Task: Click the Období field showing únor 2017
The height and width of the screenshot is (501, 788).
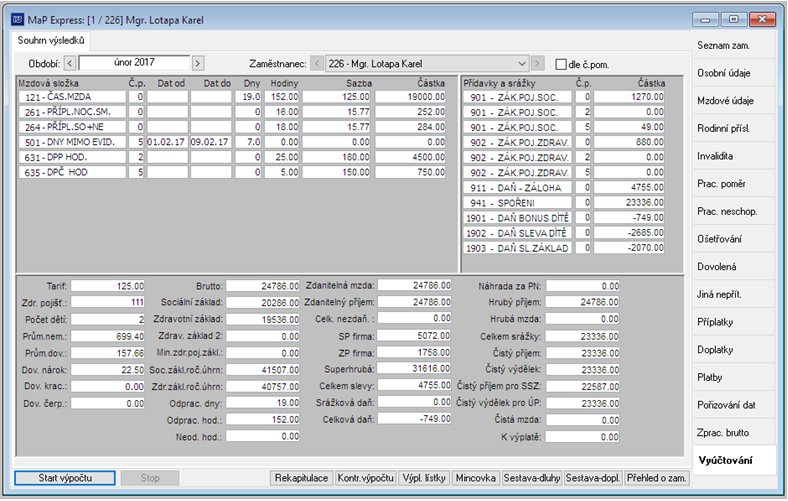Action: (x=134, y=62)
